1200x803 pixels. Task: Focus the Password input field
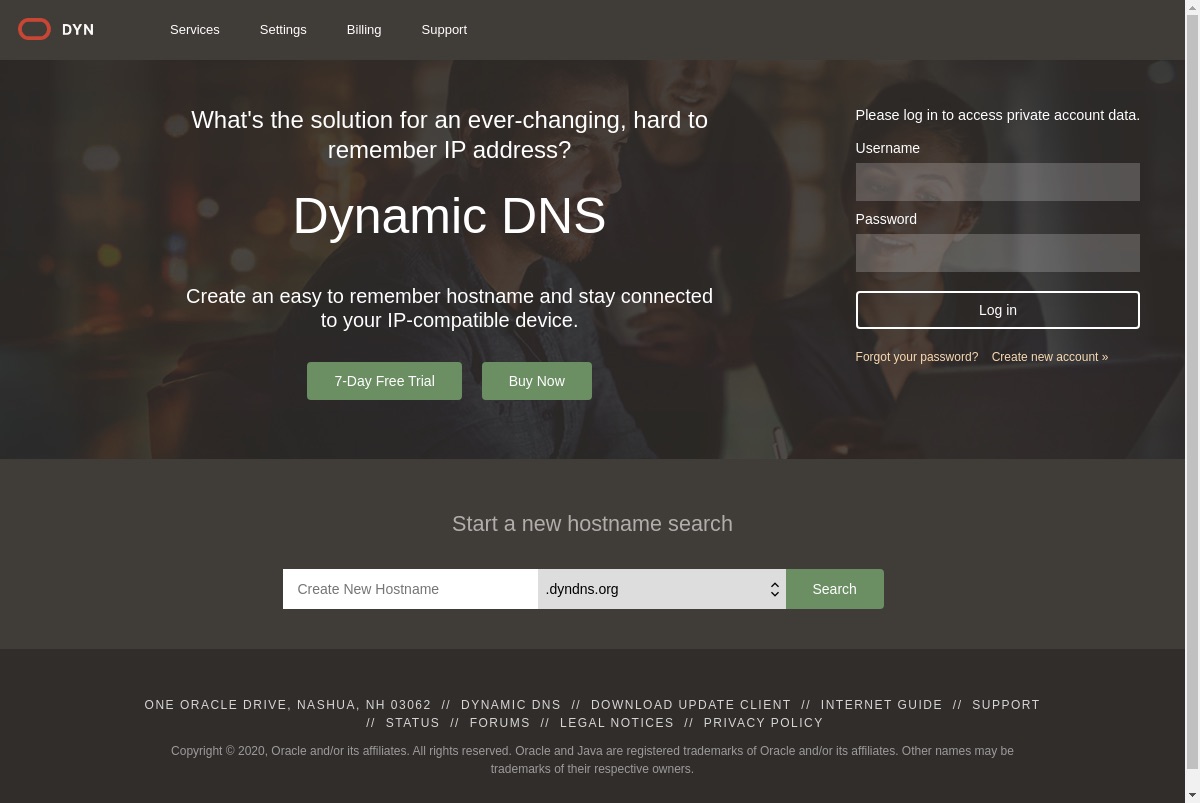(x=997, y=253)
